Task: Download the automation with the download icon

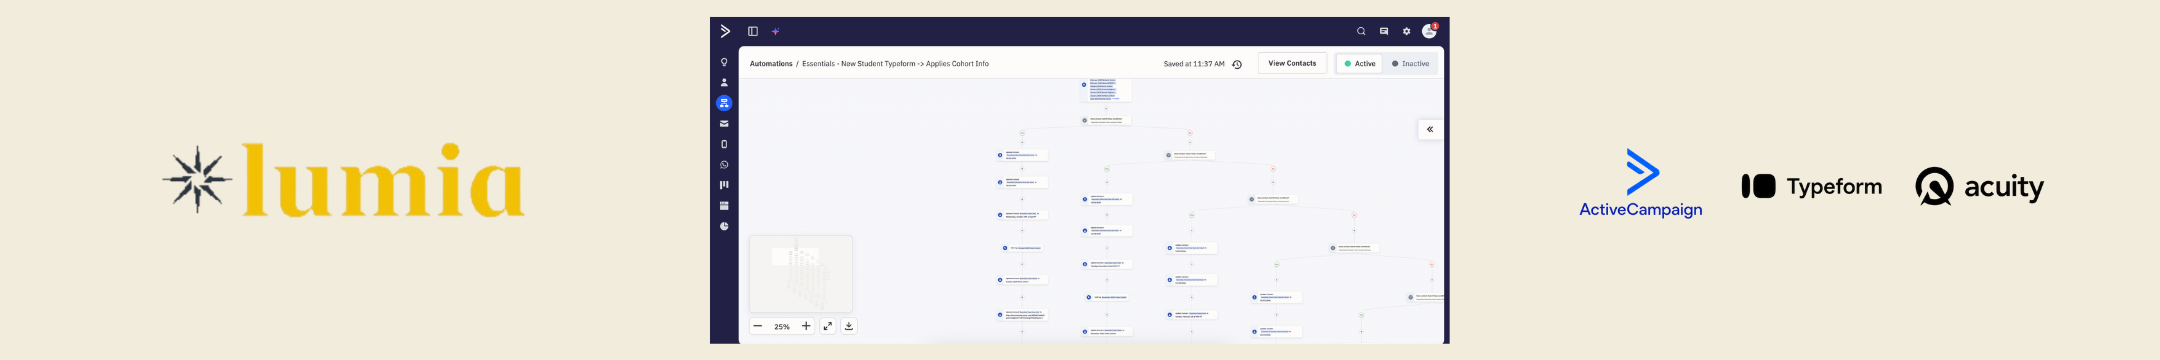Action: coord(849,326)
